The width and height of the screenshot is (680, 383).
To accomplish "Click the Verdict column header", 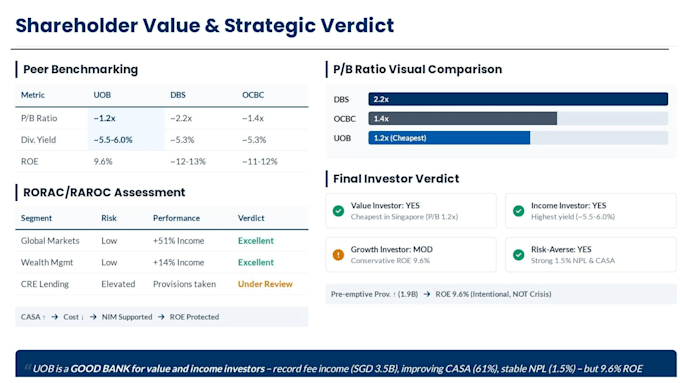I will click(251, 218).
